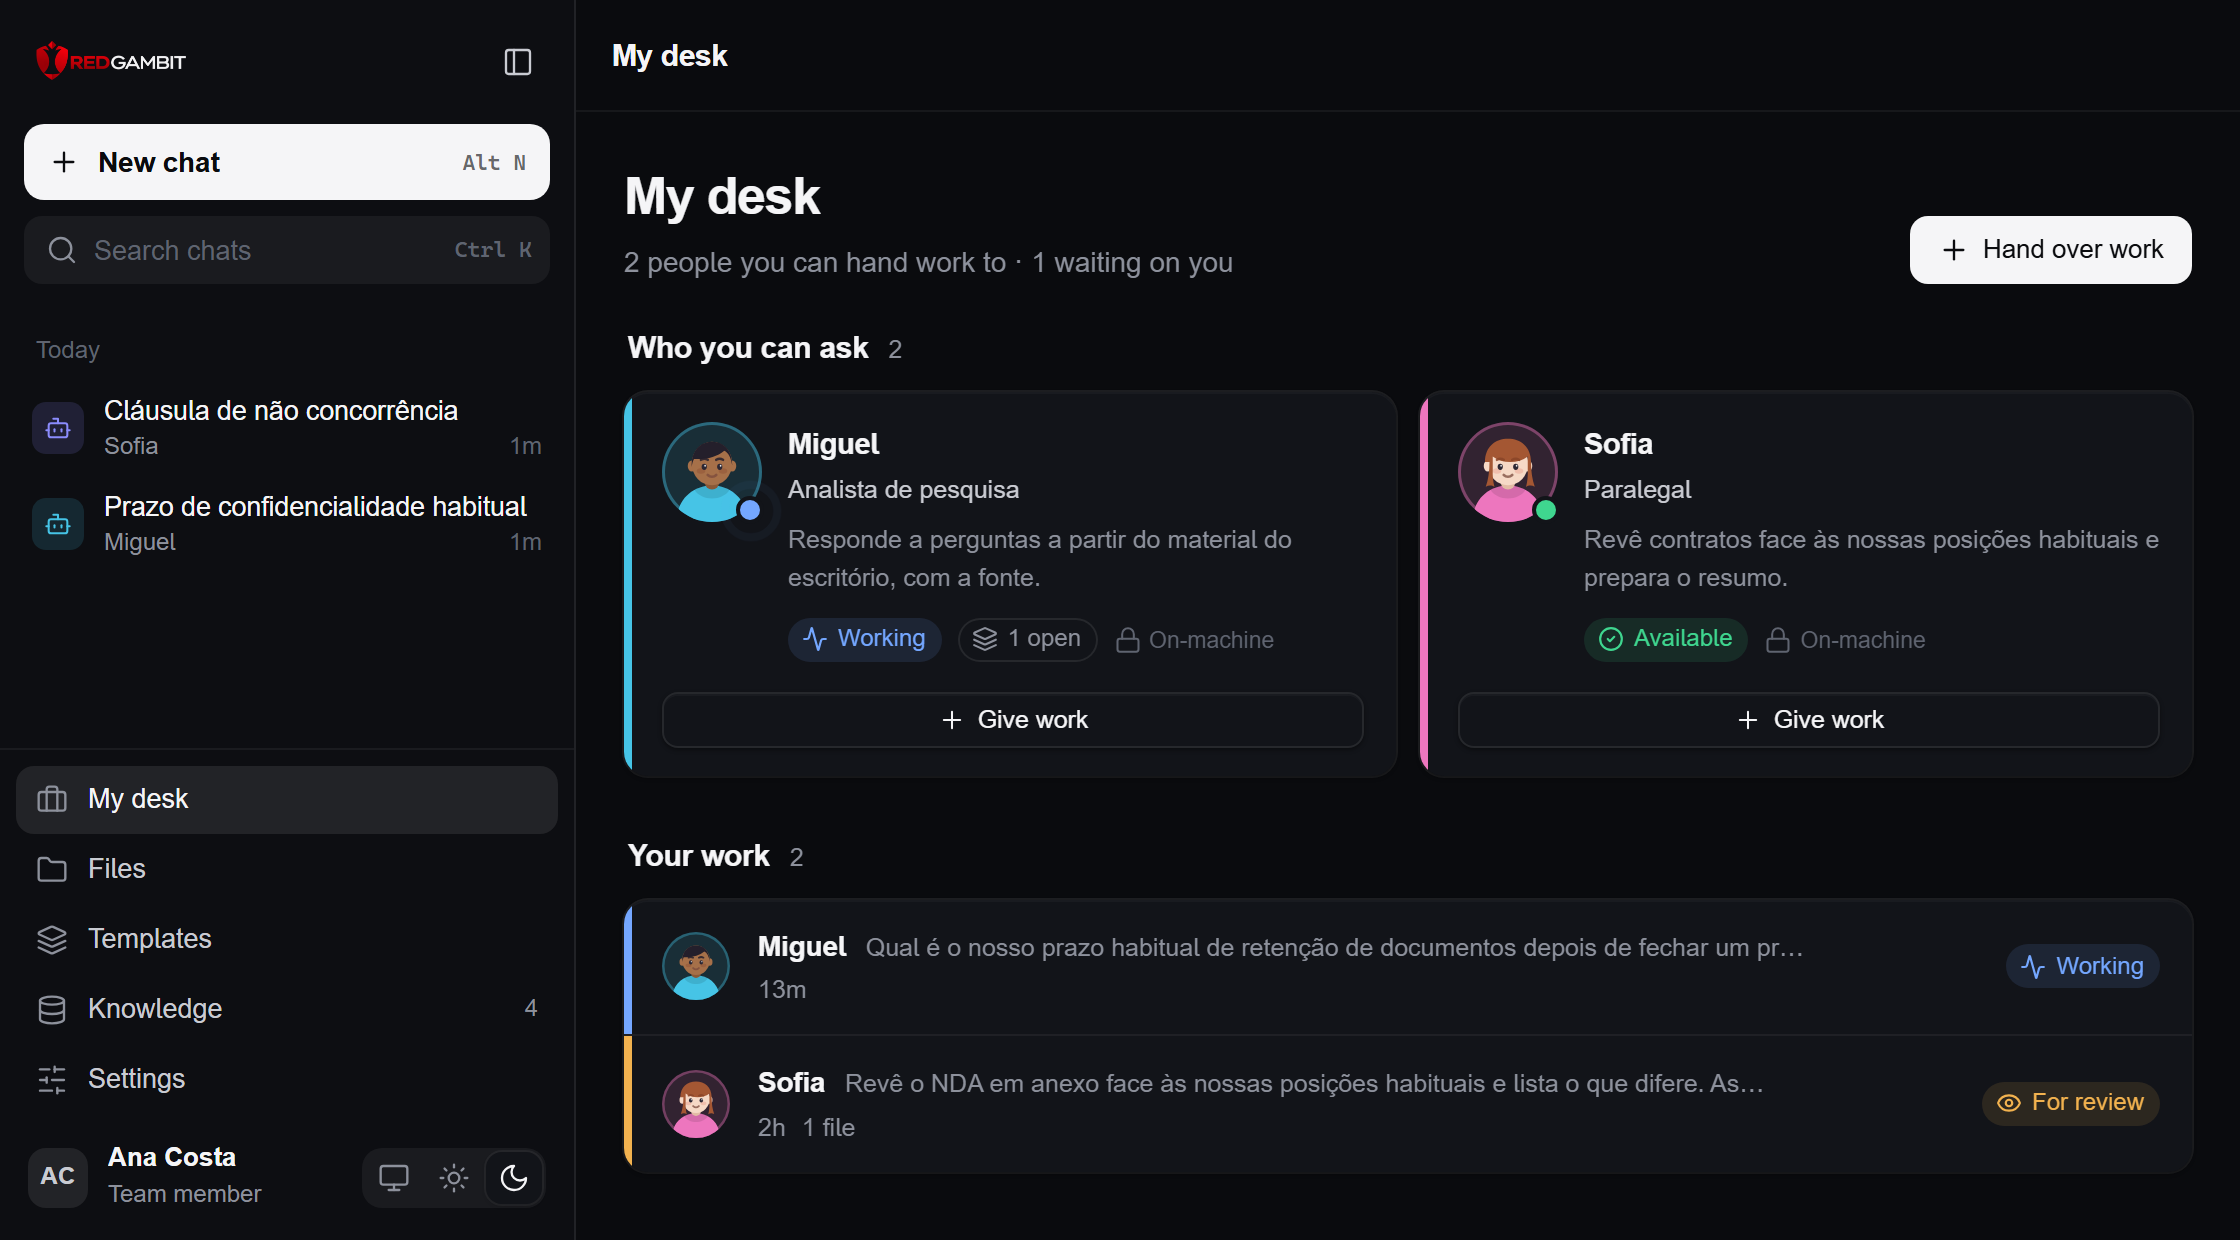Click the bot icon beside Cláusula de não concorrência

[x=58, y=428]
